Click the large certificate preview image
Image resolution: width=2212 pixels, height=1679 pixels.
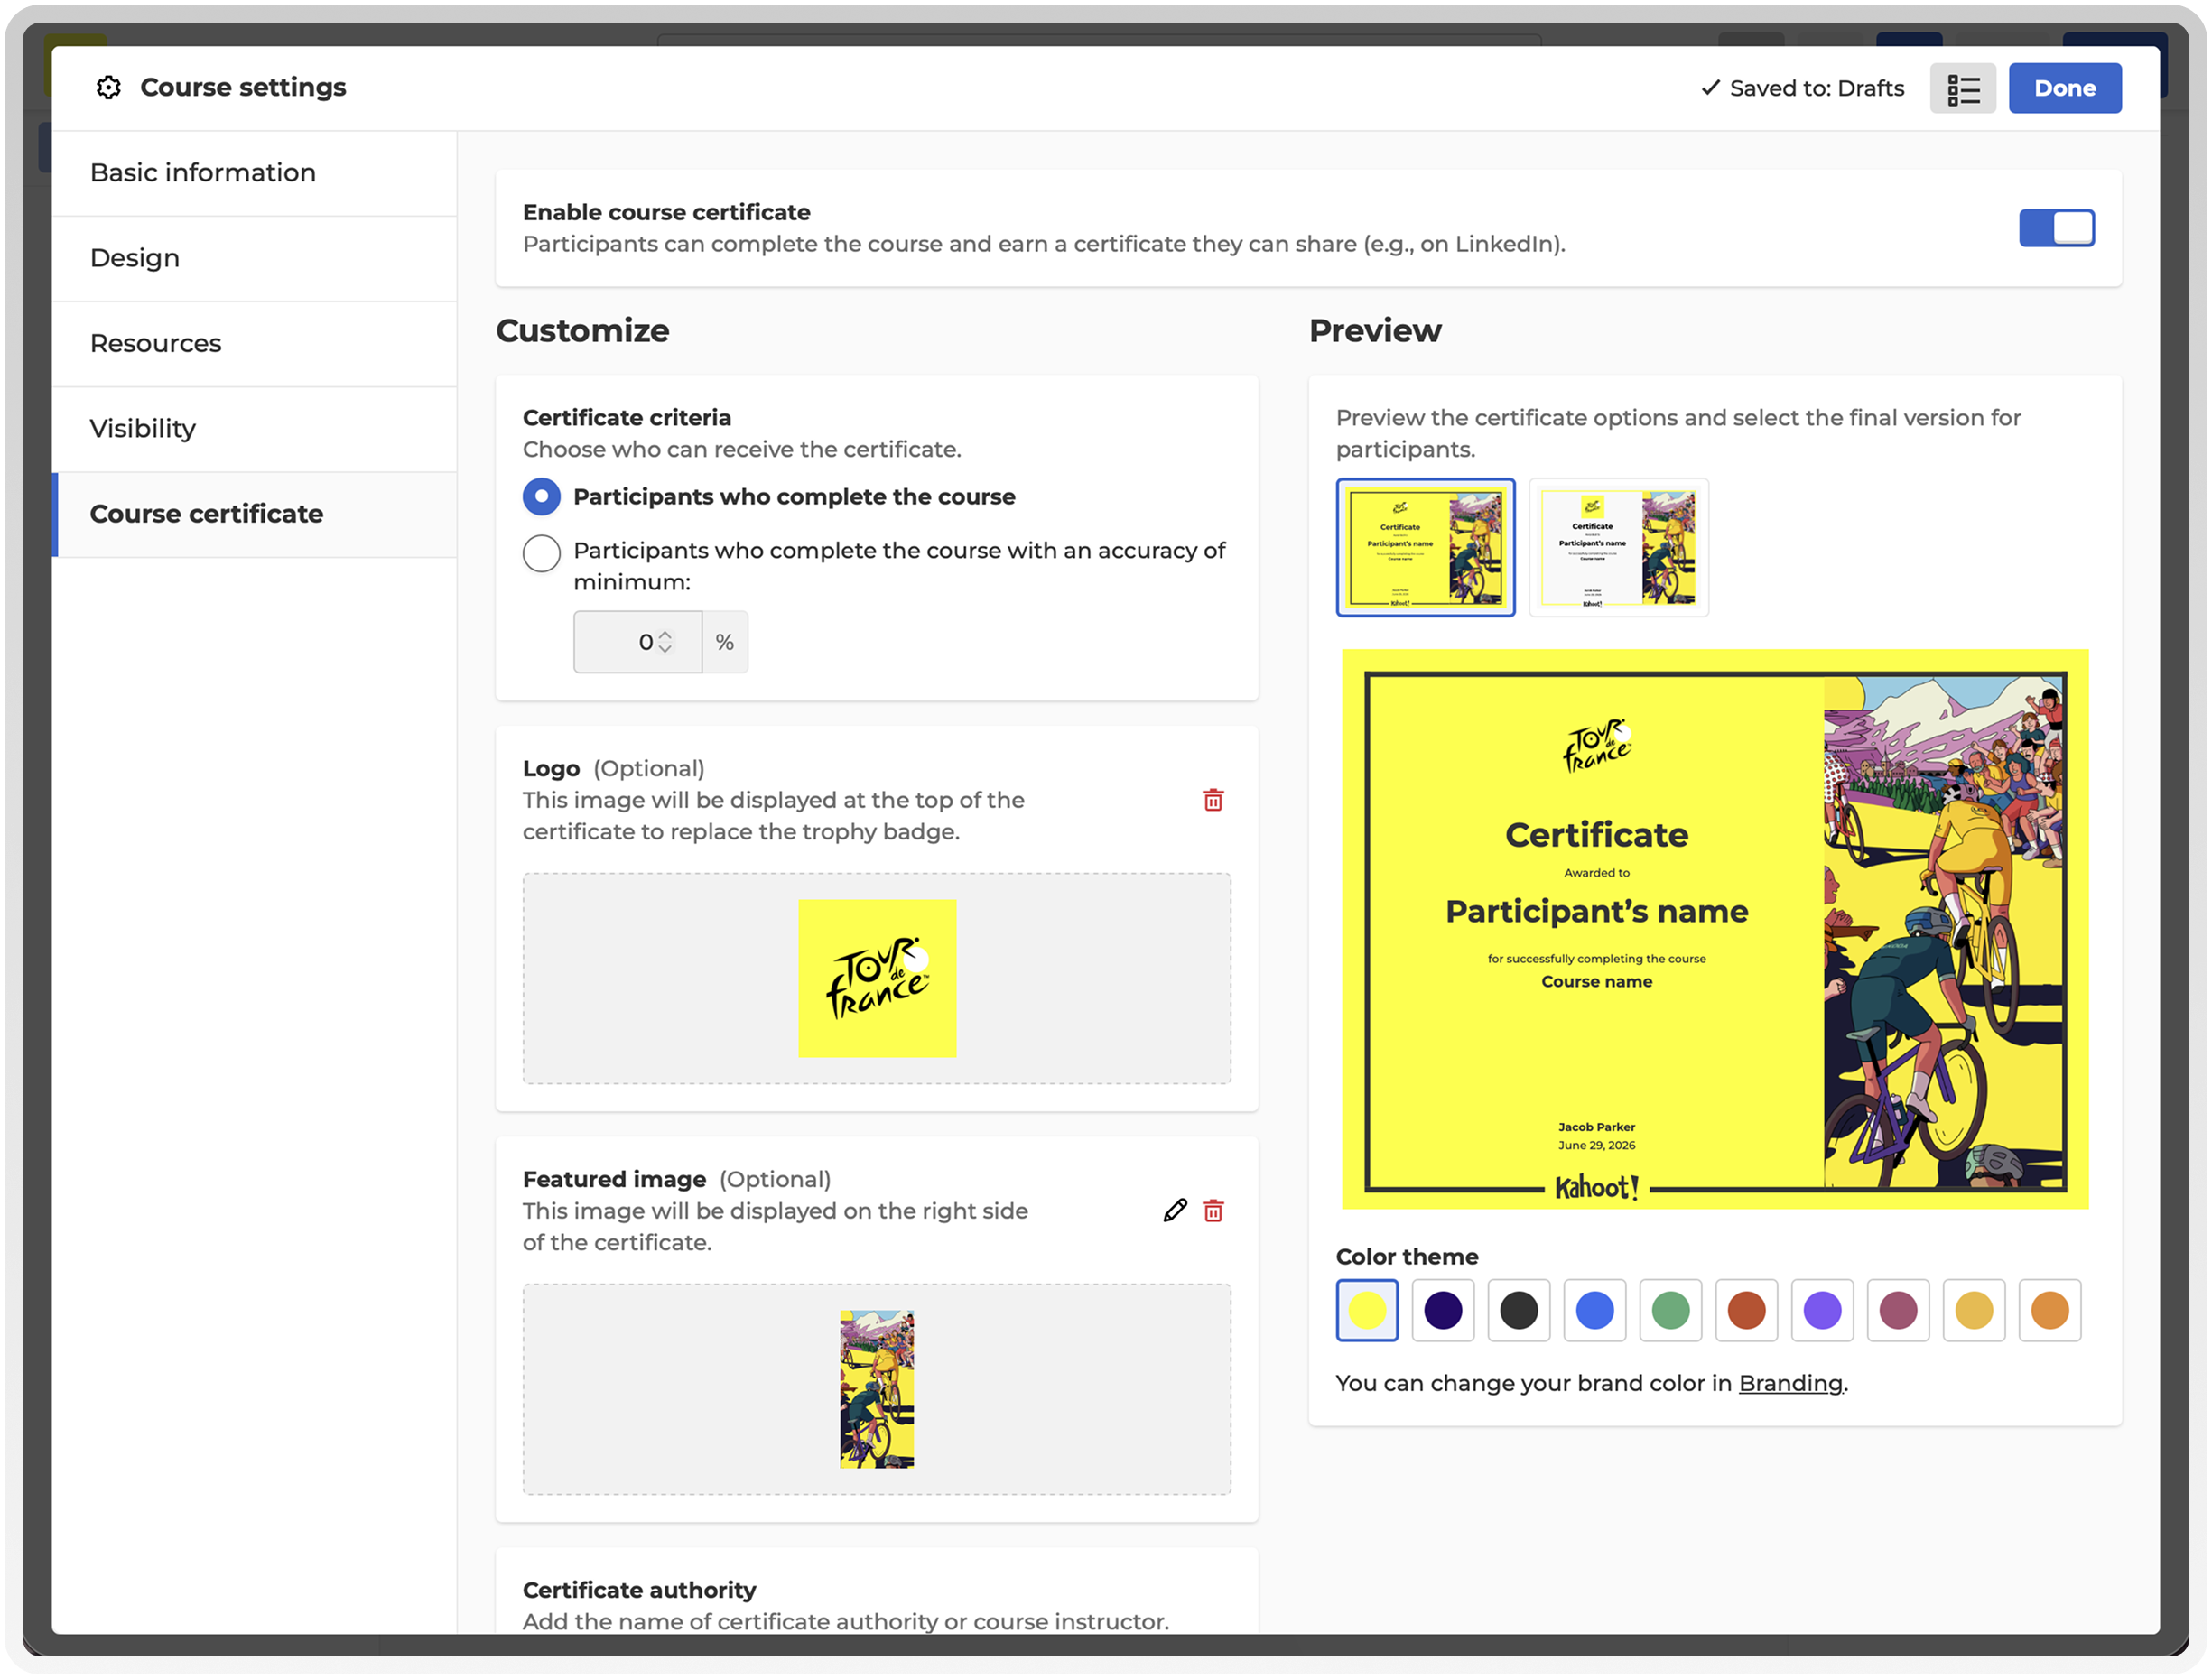[1715, 929]
